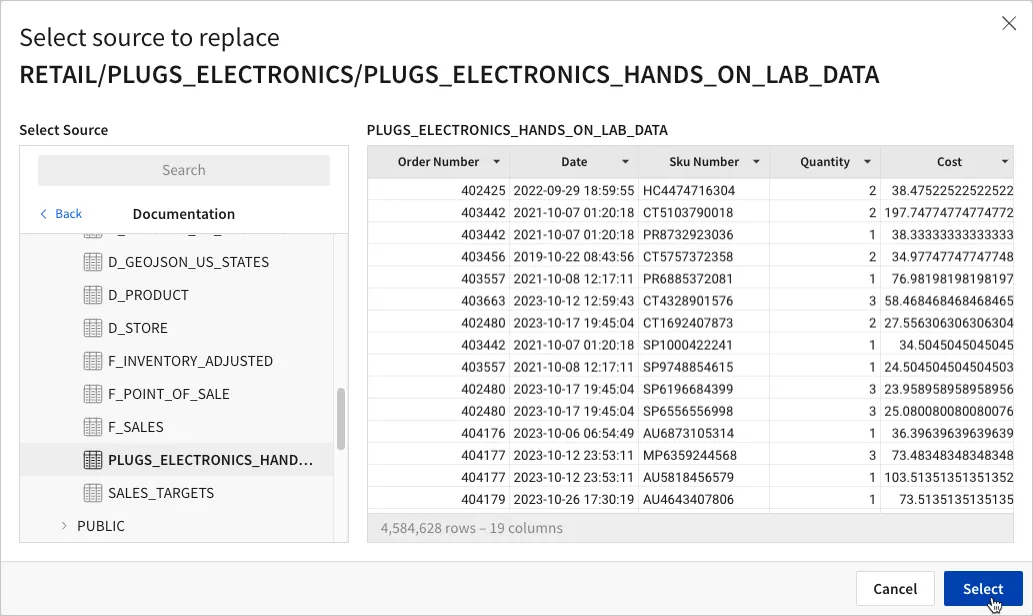The image size is (1033, 616).
Task: Click date cell 2019-10-22 08:43:56
Action: coord(574,257)
